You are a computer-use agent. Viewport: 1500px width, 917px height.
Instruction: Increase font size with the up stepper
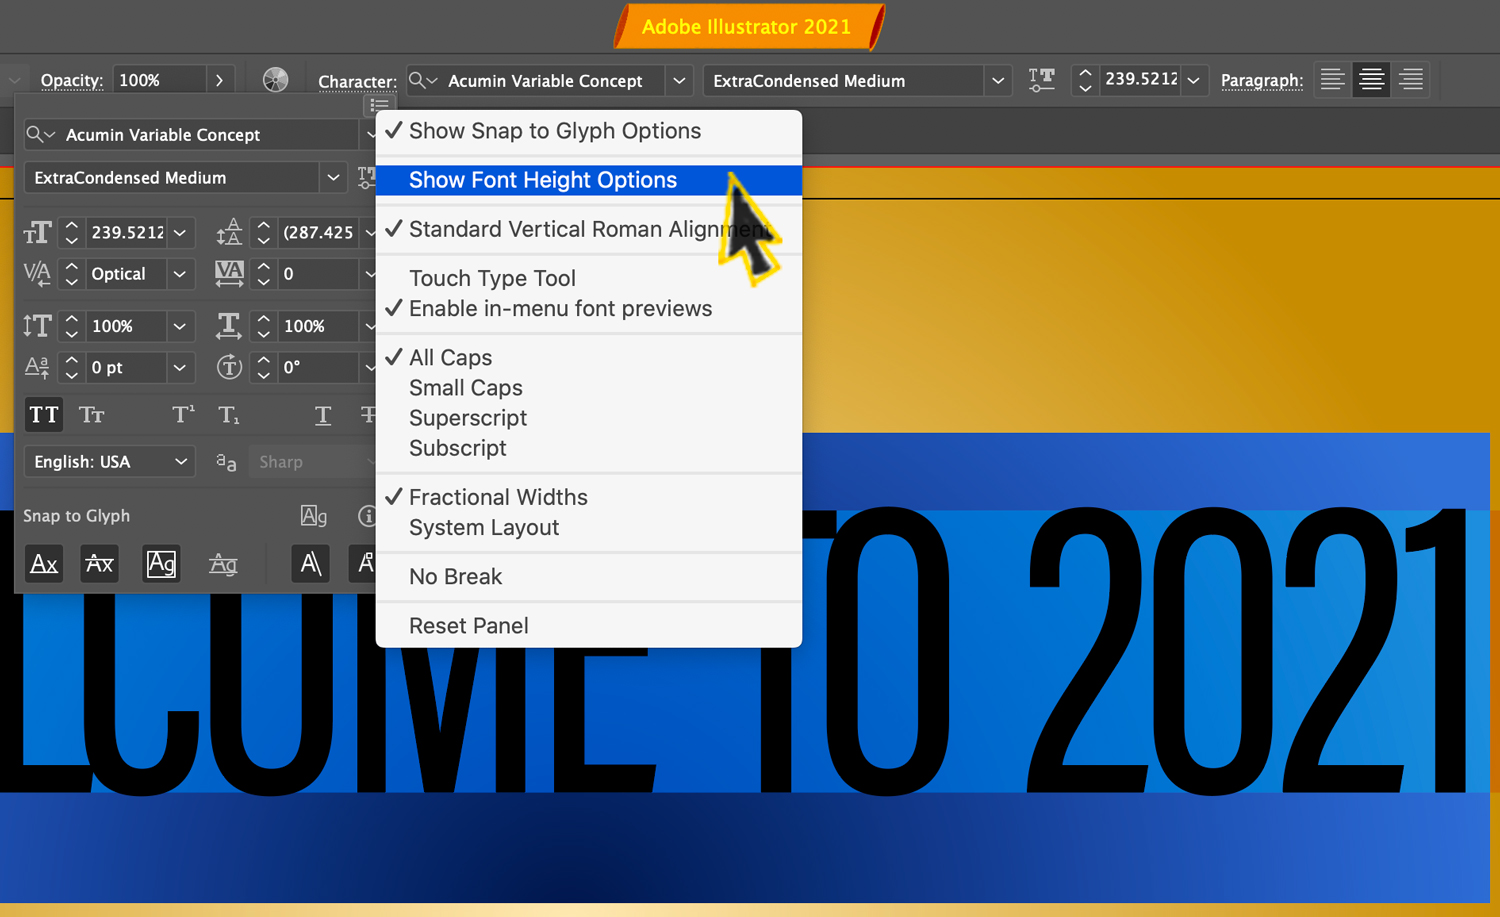click(x=1085, y=73)
